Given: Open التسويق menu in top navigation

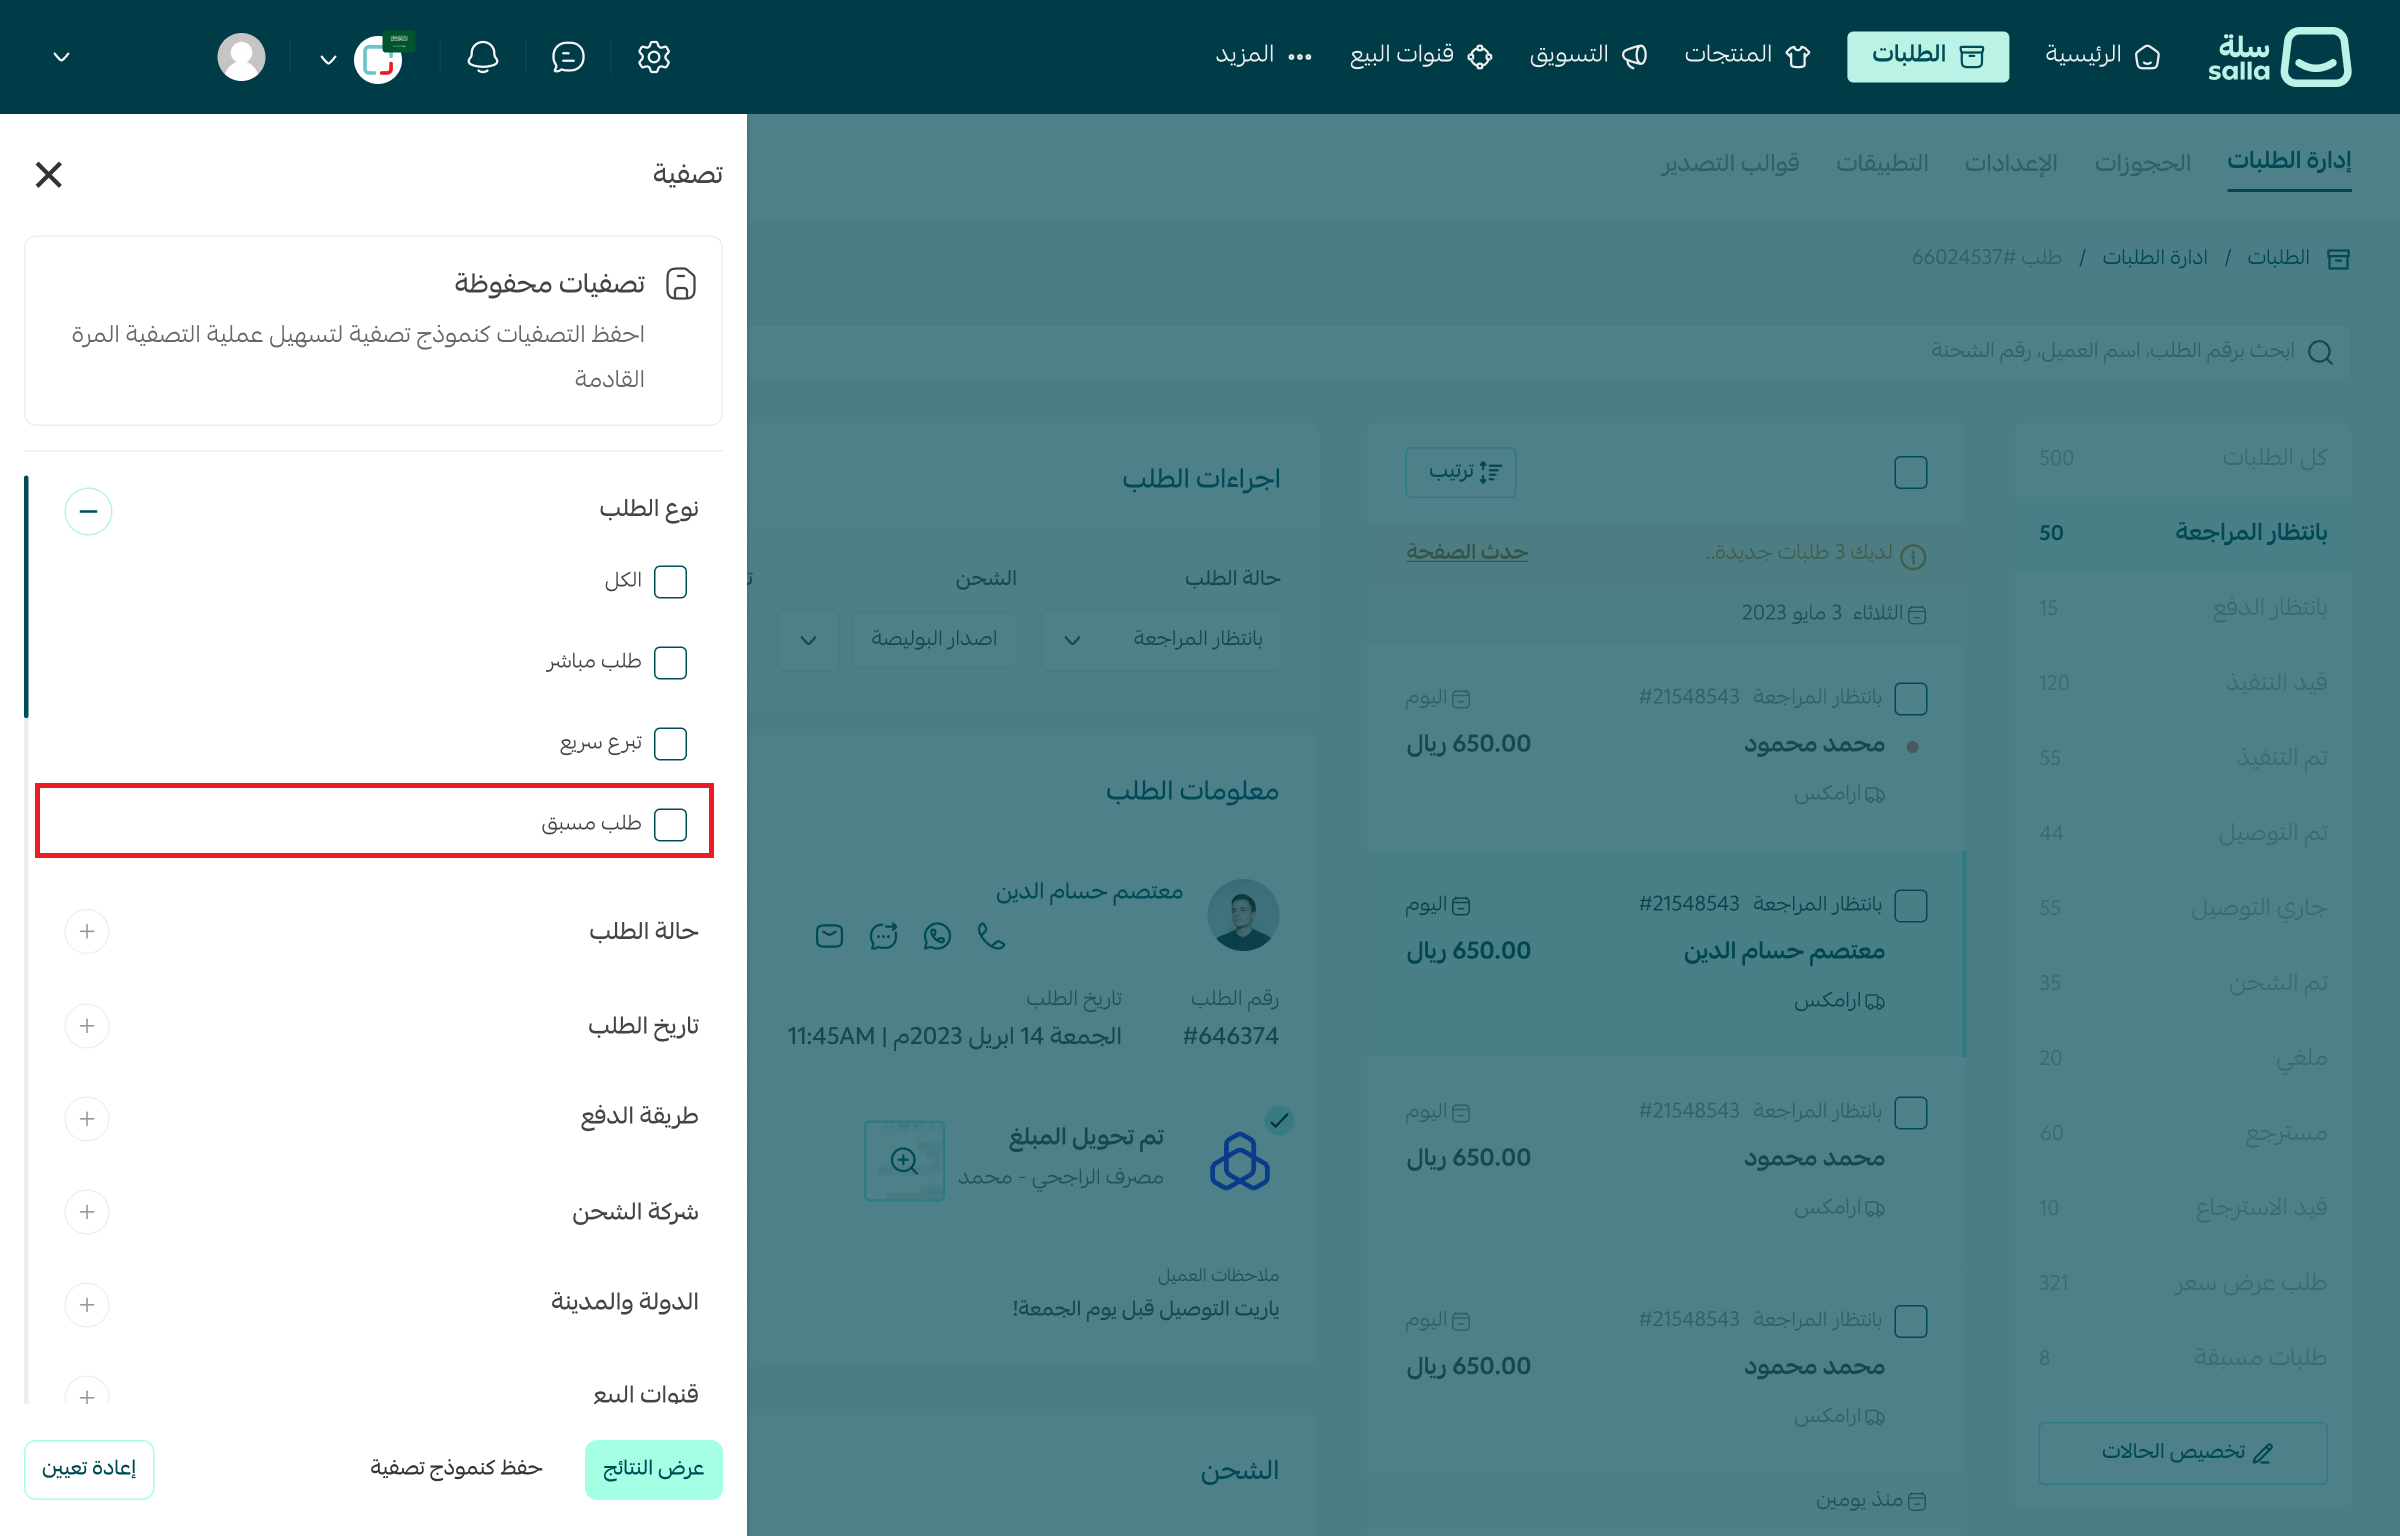Looking at the screenshot, I should tap(1587, 55).
